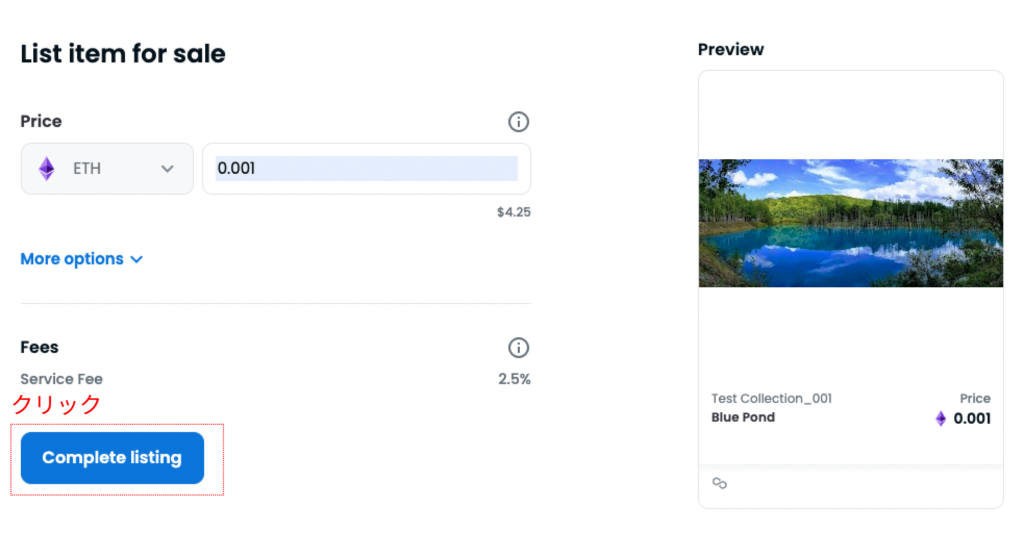The width and height of the screenshot is (1024, 533).
Task: Click the $4.25 USD conversion text
Action: coord(513,212)
